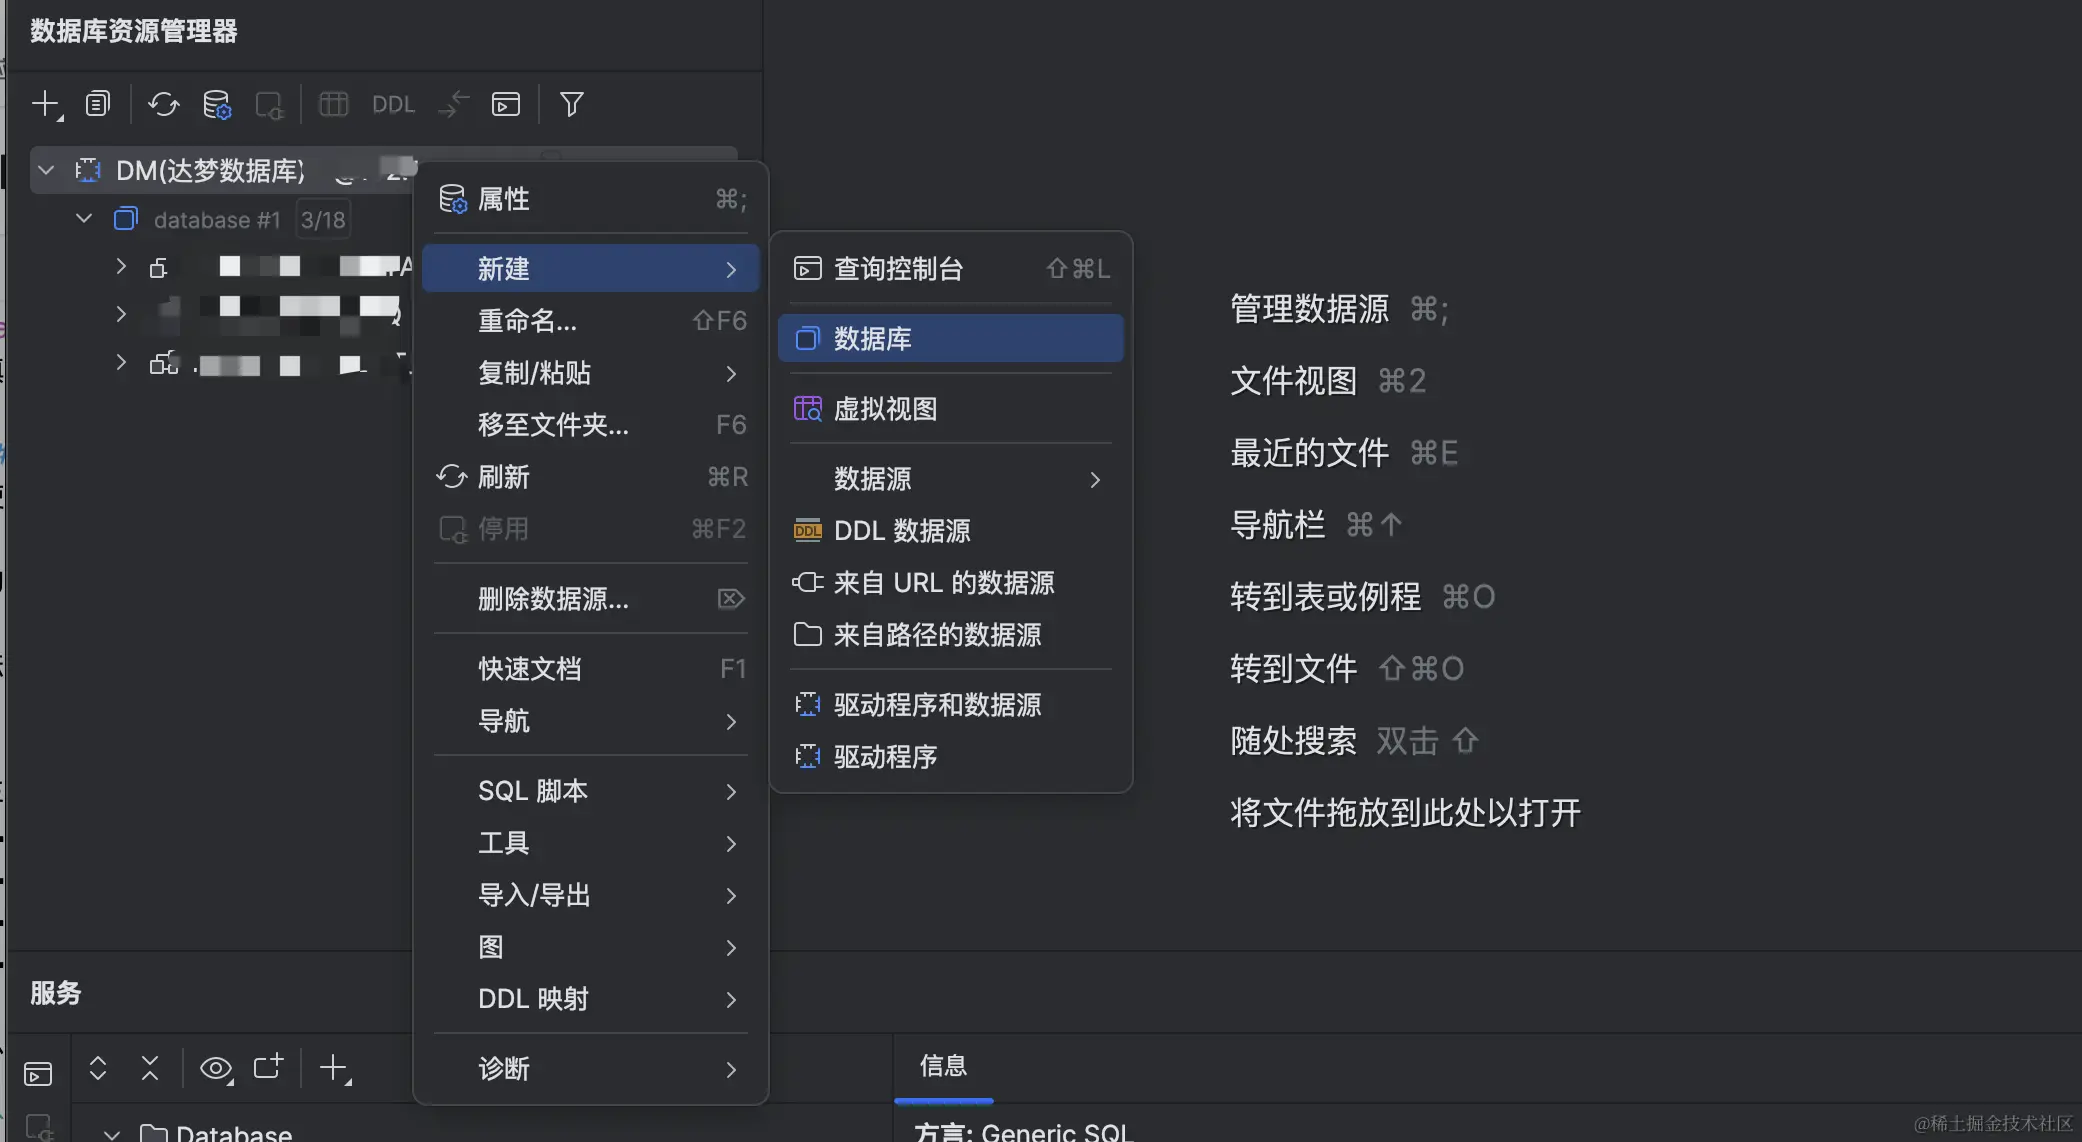Click the New (plus) toolbar button
Screen dimensions: 2082x1142
[46, 104]
